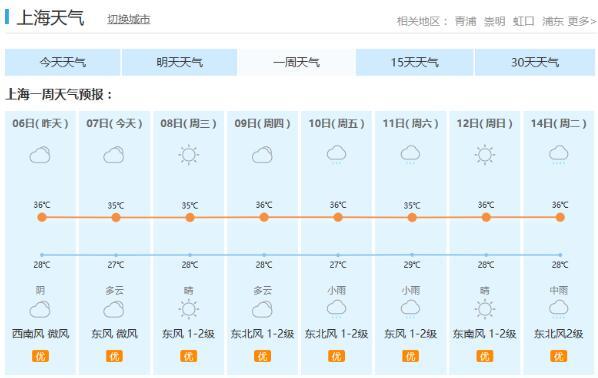Screen dimensions: 598x378
Task: Click the top rain icon for 14日
Action: [558, 154]
